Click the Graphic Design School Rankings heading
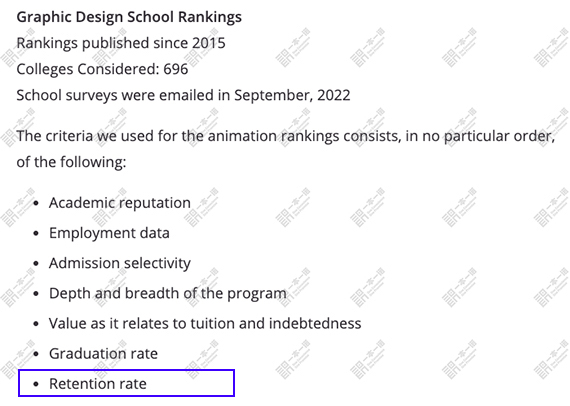The image size is (570, 406). click(129, 17)
